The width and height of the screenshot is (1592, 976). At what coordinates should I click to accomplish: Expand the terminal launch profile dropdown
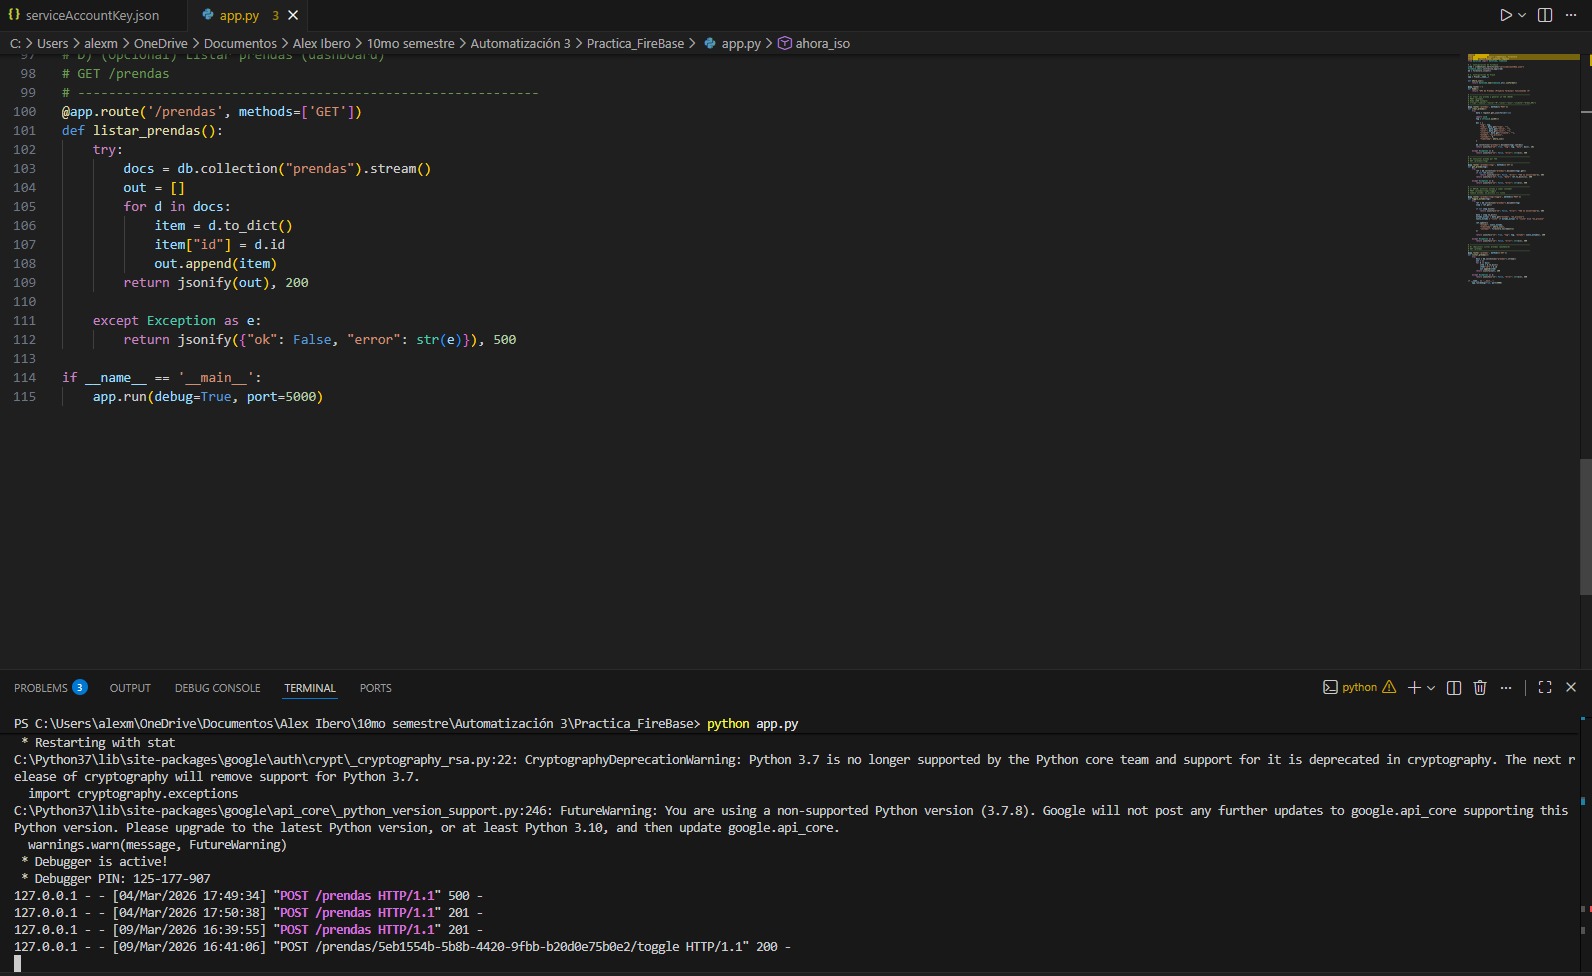click(x=1431, y=688)
